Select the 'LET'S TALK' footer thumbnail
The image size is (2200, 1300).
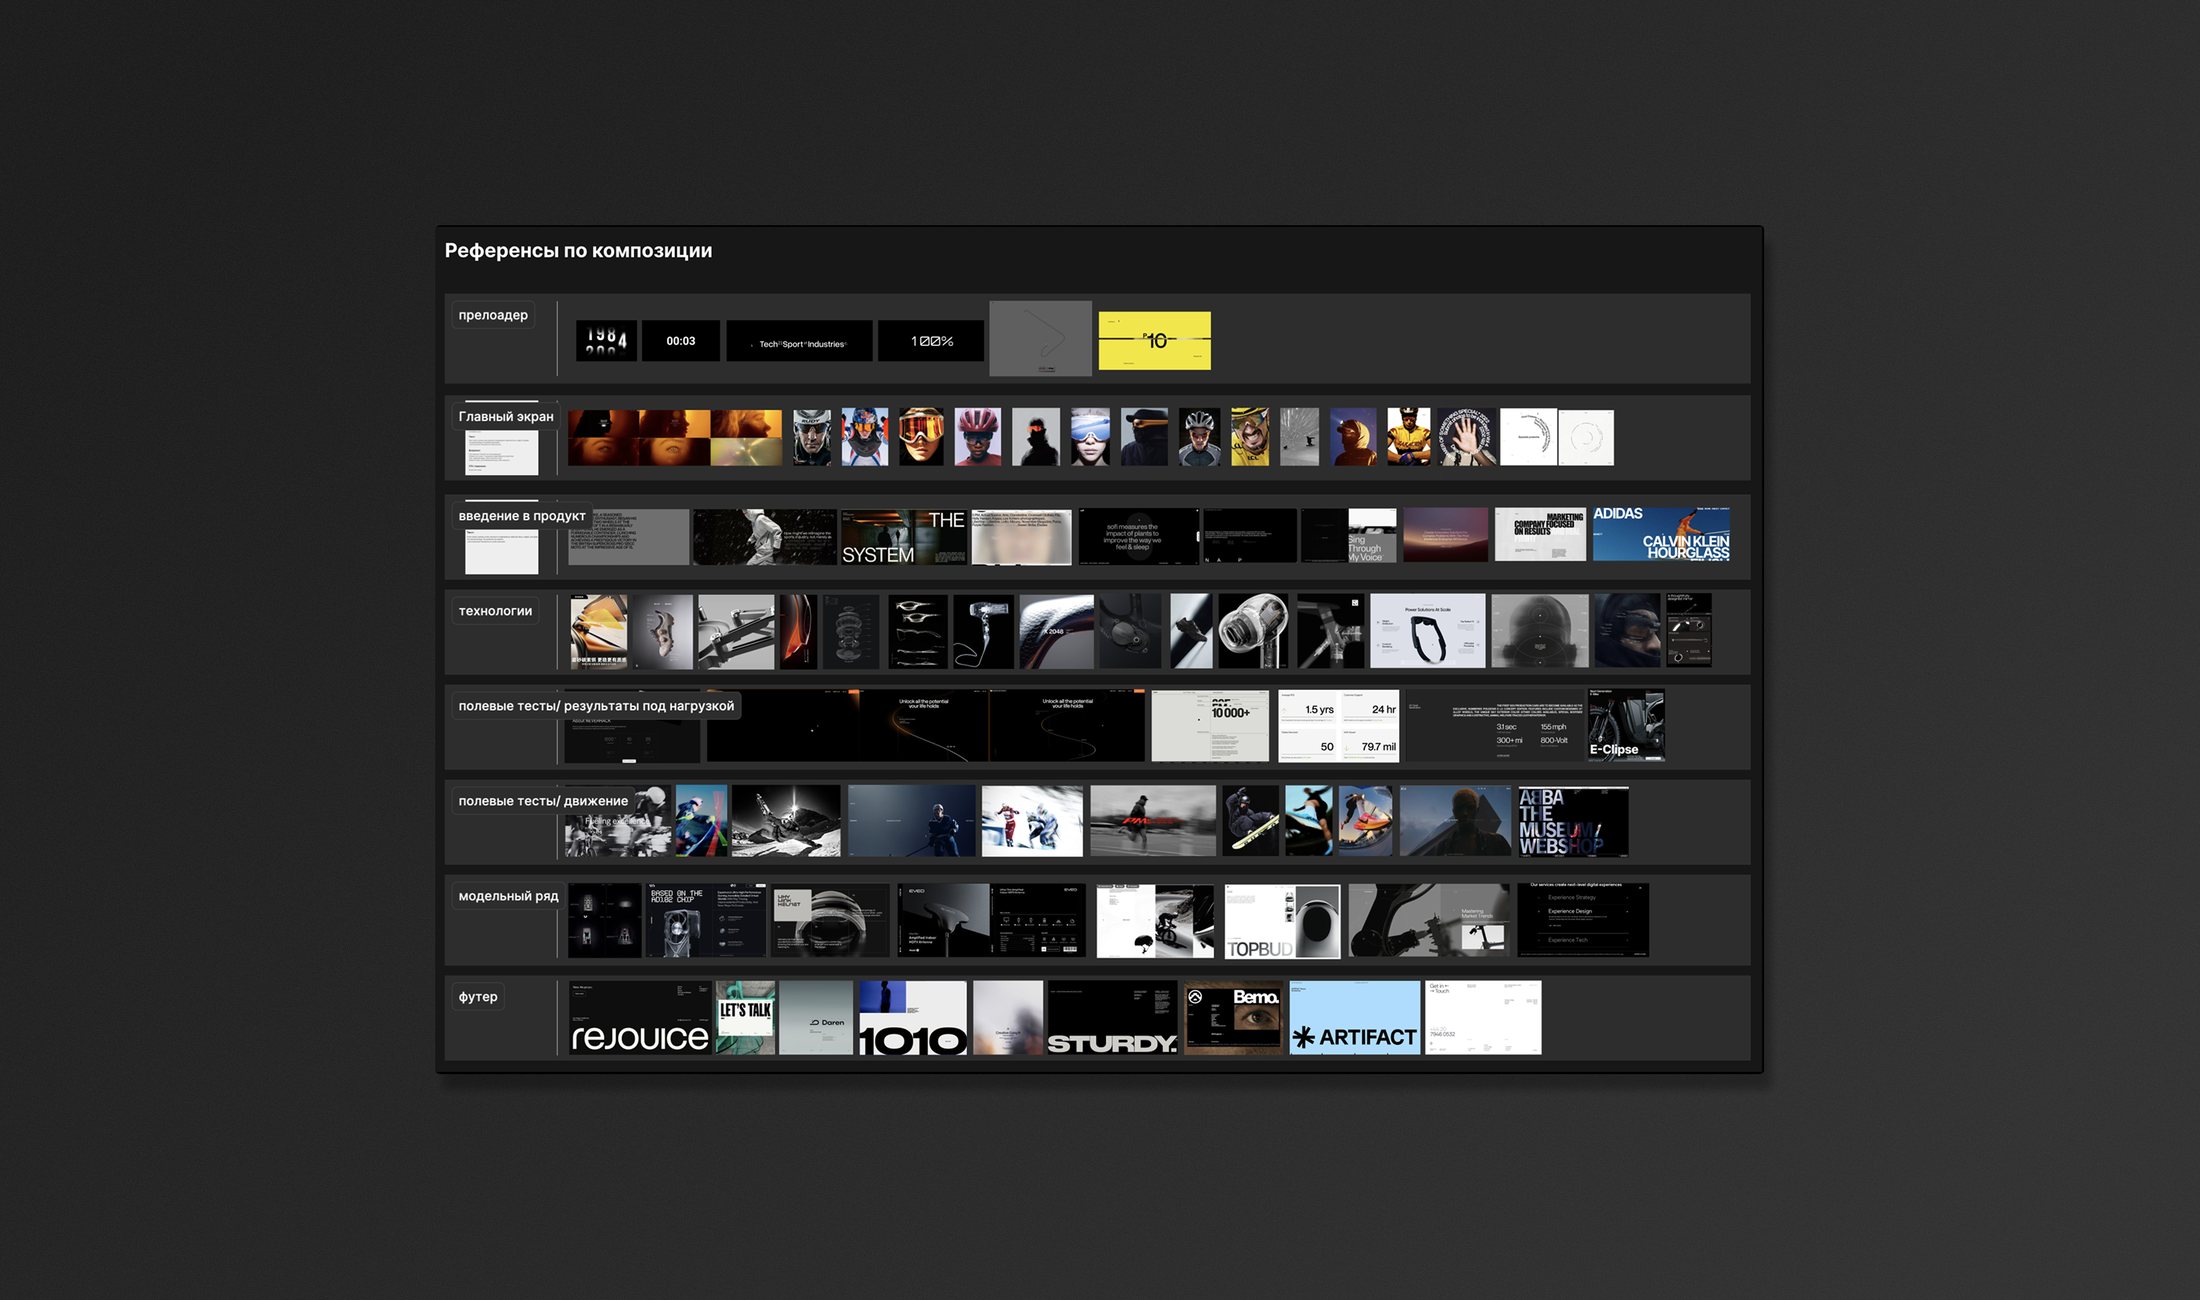tap(745, 1017)
